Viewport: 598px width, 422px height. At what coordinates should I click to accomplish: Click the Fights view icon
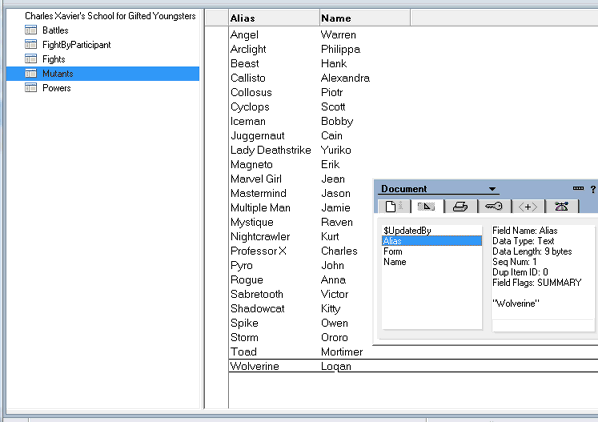point(31,59)
